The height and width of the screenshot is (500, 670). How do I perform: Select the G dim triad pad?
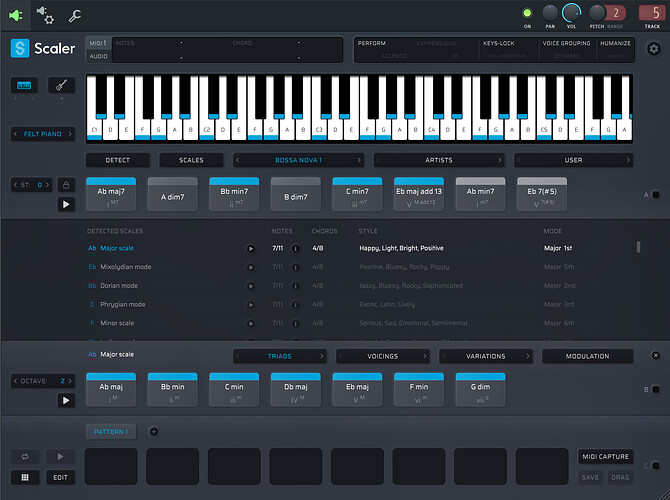[x=480, y=390]
